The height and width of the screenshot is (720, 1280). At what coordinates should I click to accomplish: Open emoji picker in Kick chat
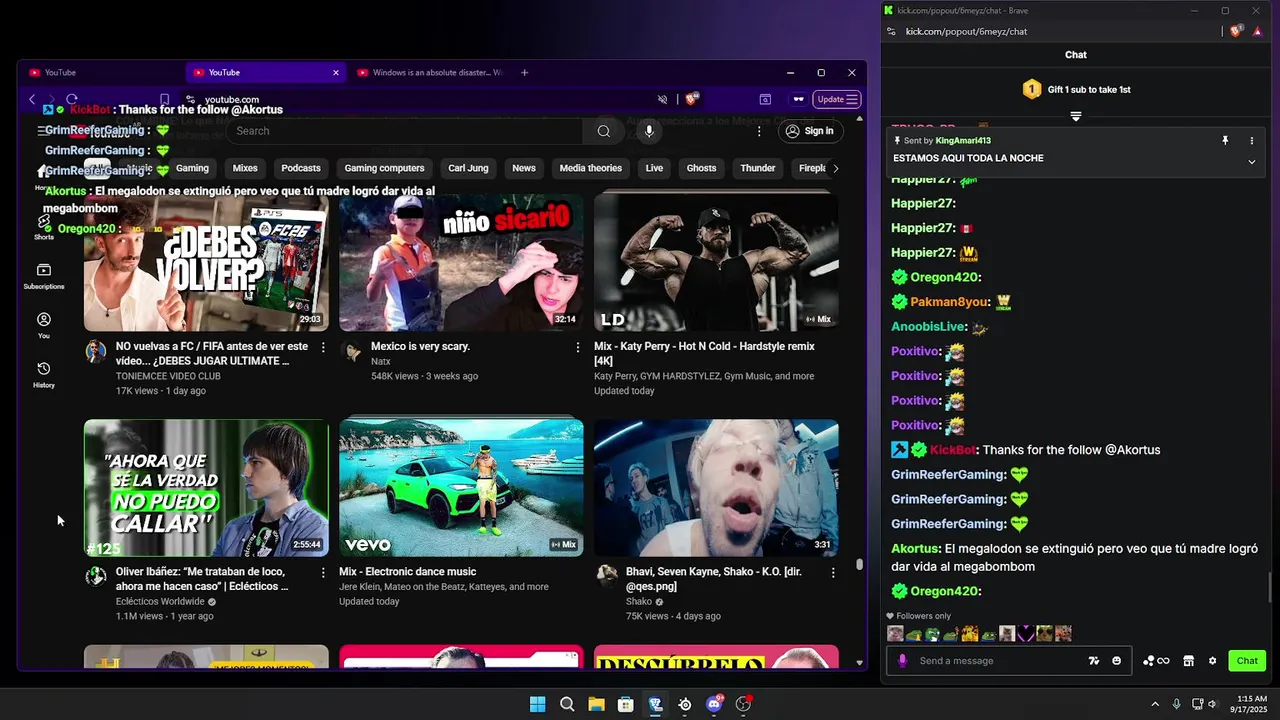tap(1117, 661)
